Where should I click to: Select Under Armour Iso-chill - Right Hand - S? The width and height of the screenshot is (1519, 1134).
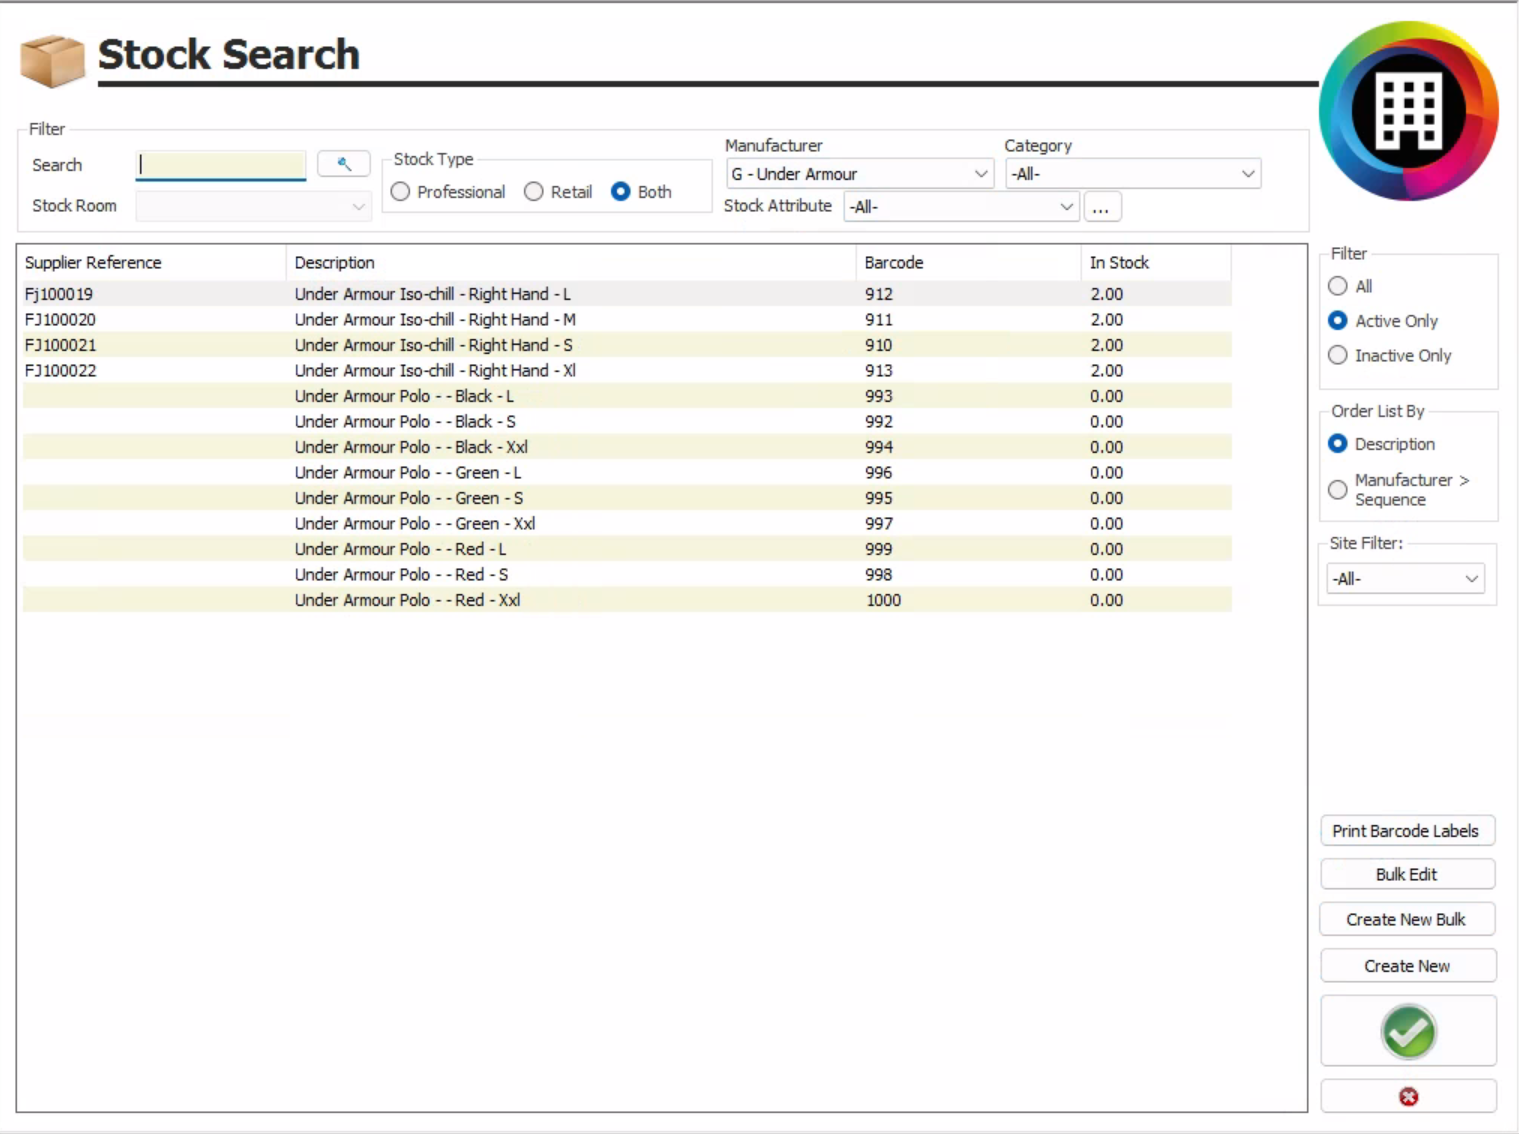(434, 345)
